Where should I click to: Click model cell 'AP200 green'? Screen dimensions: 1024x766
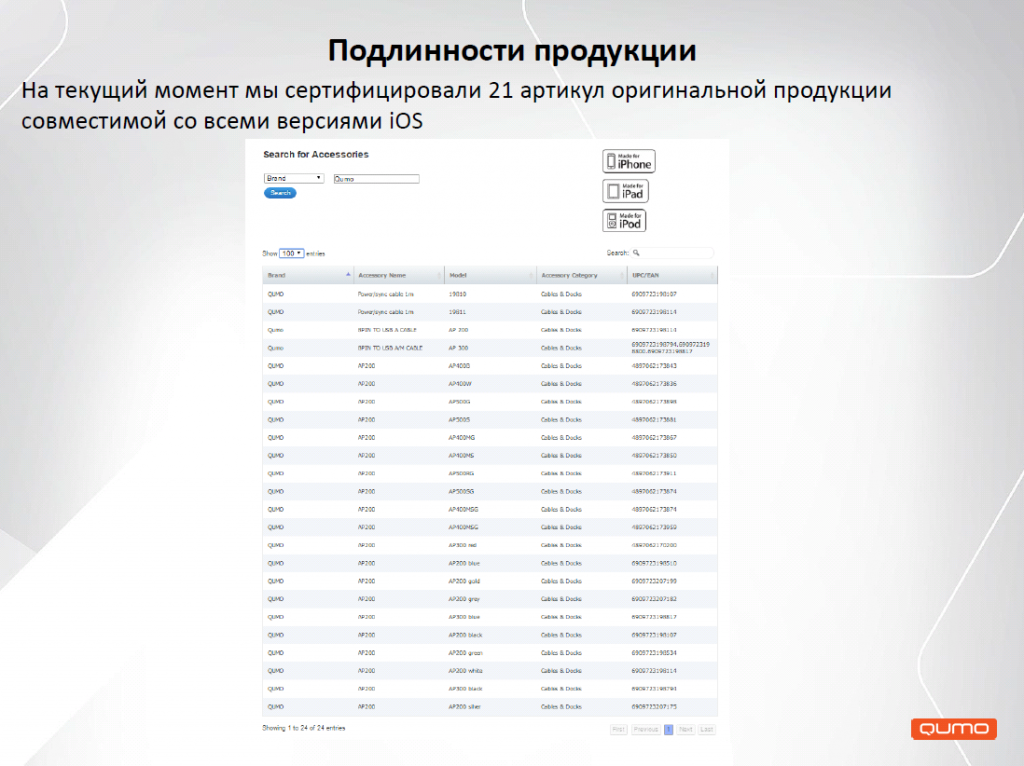(466, 653)
